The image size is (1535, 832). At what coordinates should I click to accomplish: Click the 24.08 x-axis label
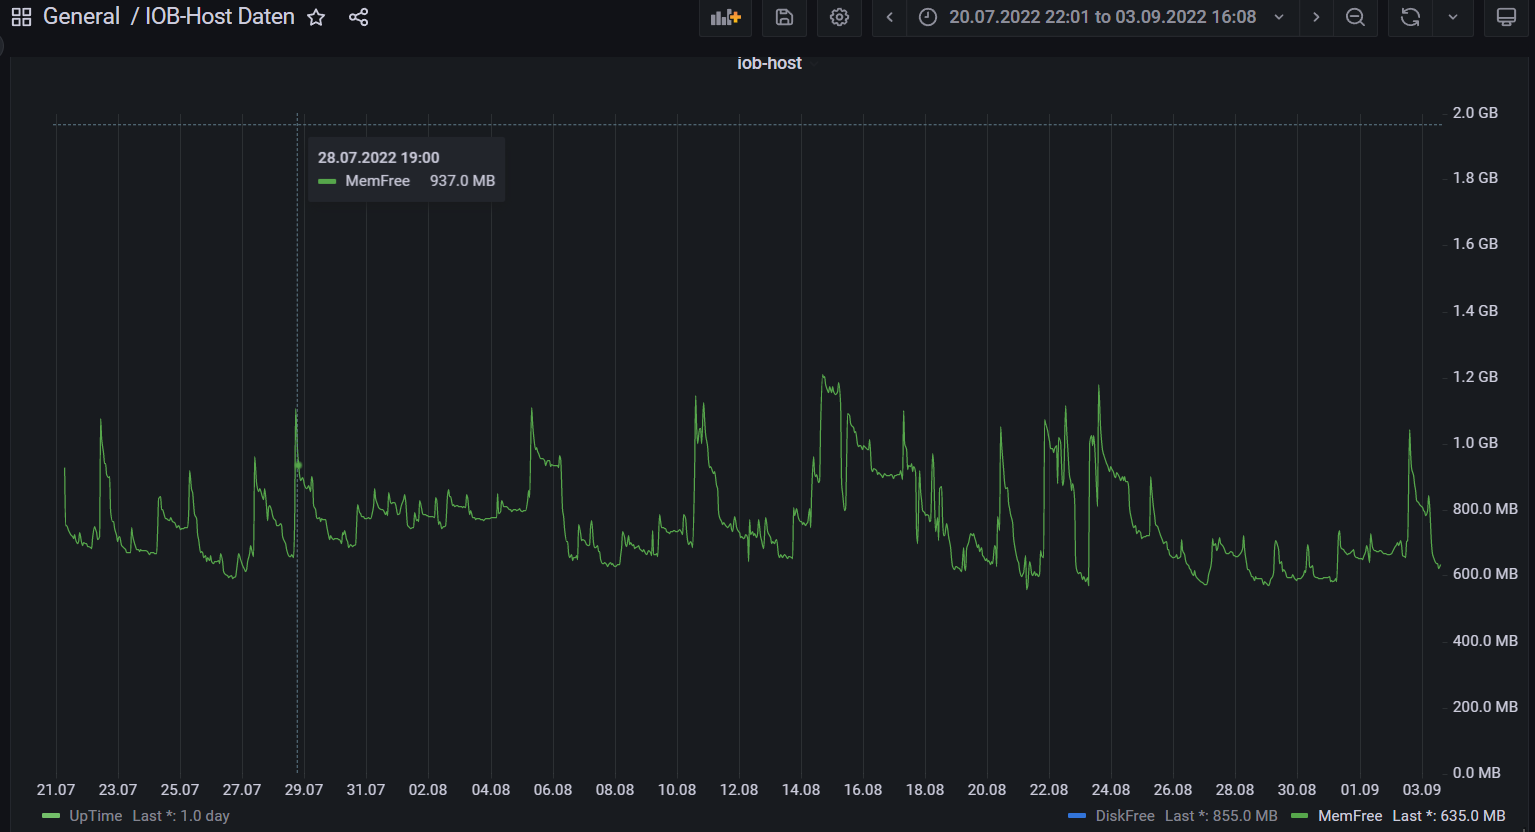[x=1111, y=790]
